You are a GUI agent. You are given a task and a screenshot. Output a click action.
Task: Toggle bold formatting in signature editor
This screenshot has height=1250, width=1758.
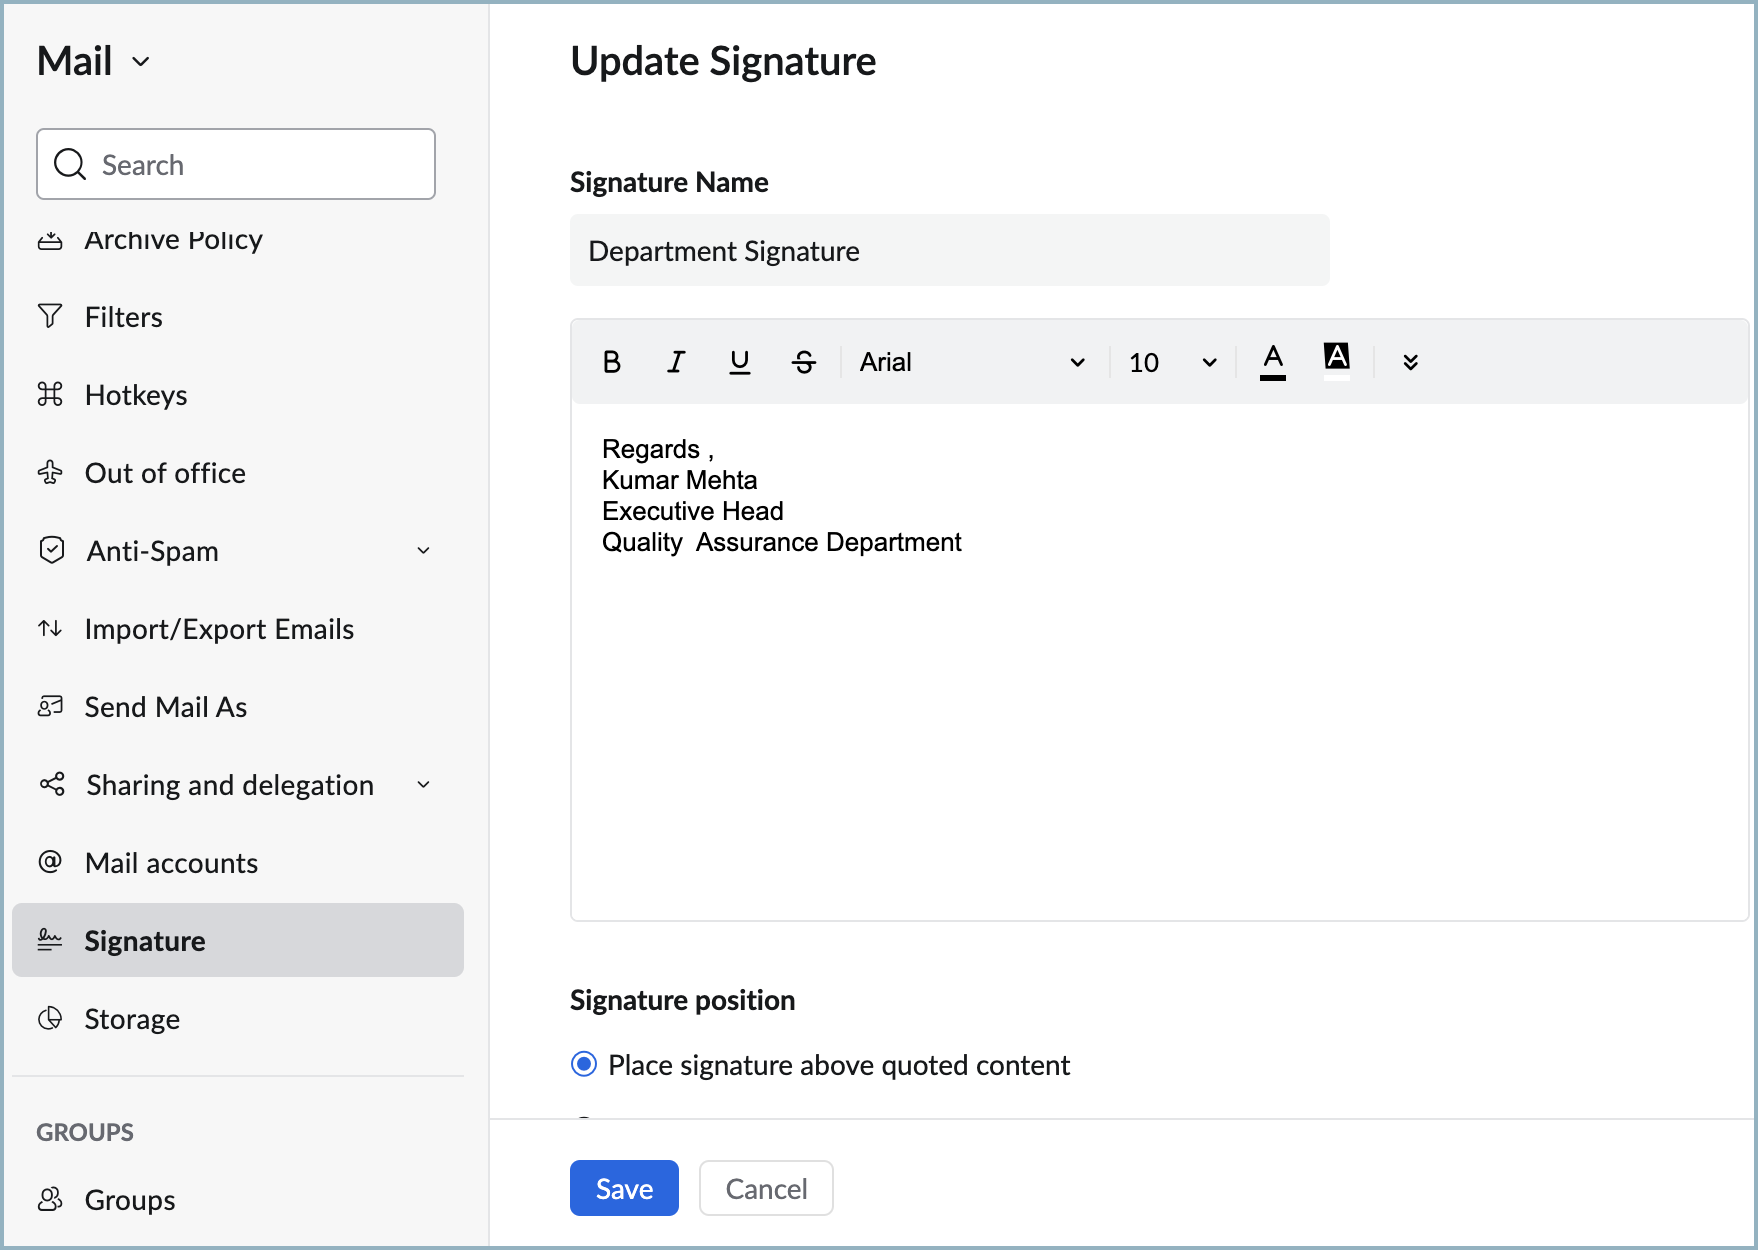(612, 362)
